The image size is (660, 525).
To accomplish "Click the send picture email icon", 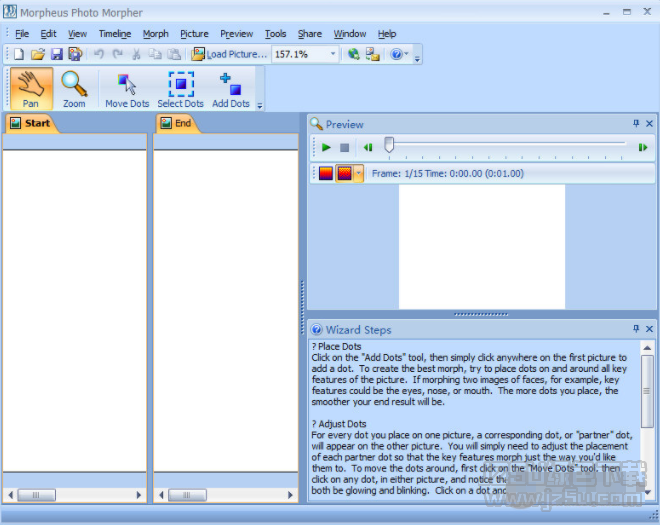I will [x=373, y=54].
